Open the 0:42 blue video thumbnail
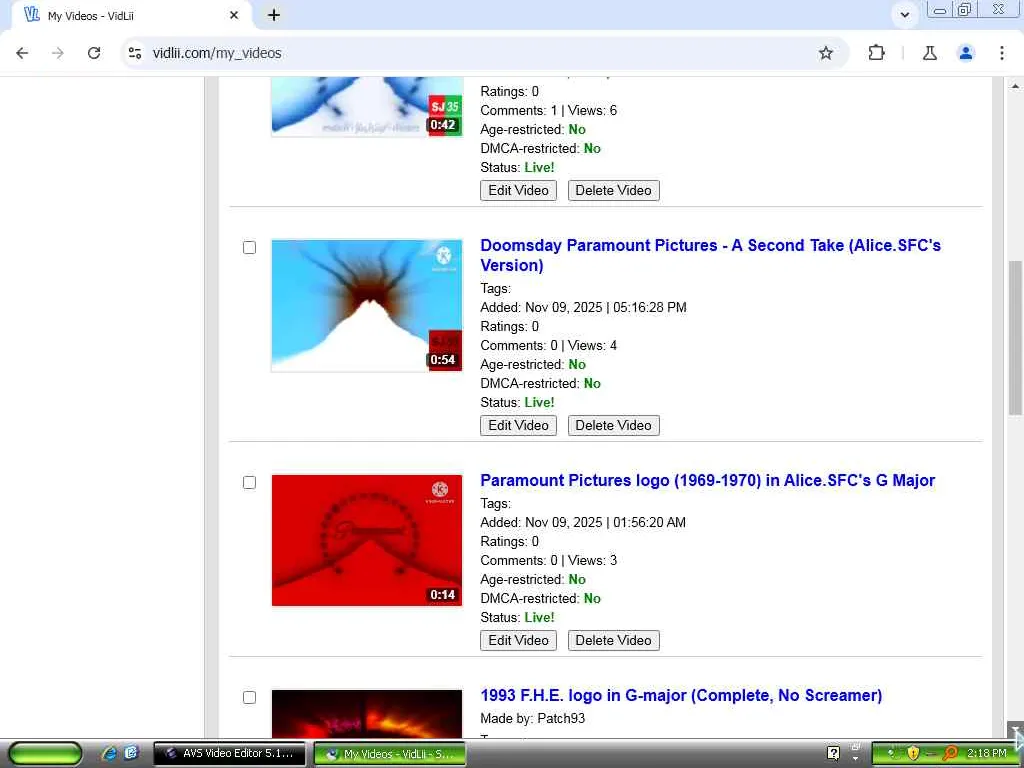The height and width of the screenshot is (768, 1024). (x=367, y=106)
